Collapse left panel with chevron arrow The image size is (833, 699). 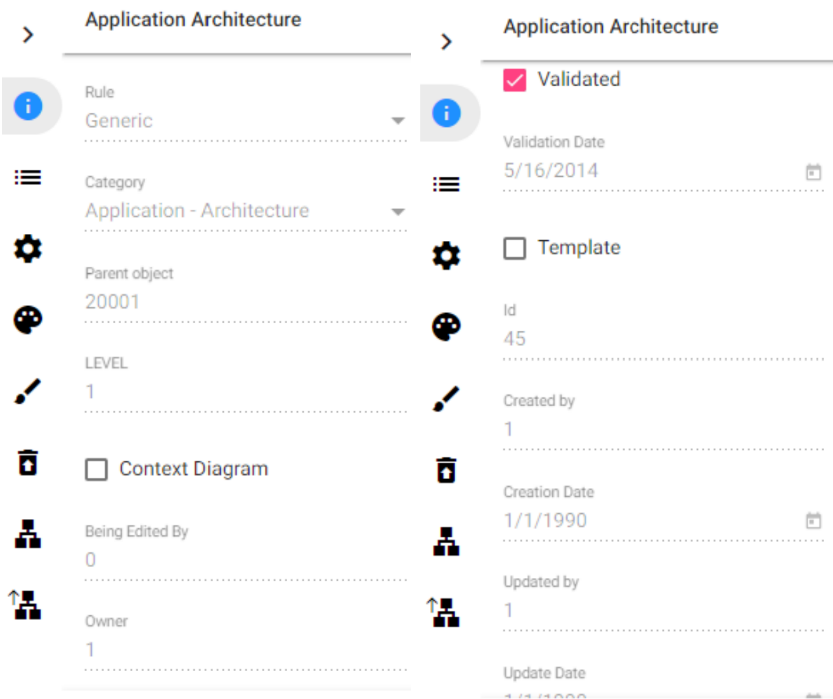coord(28,35)
